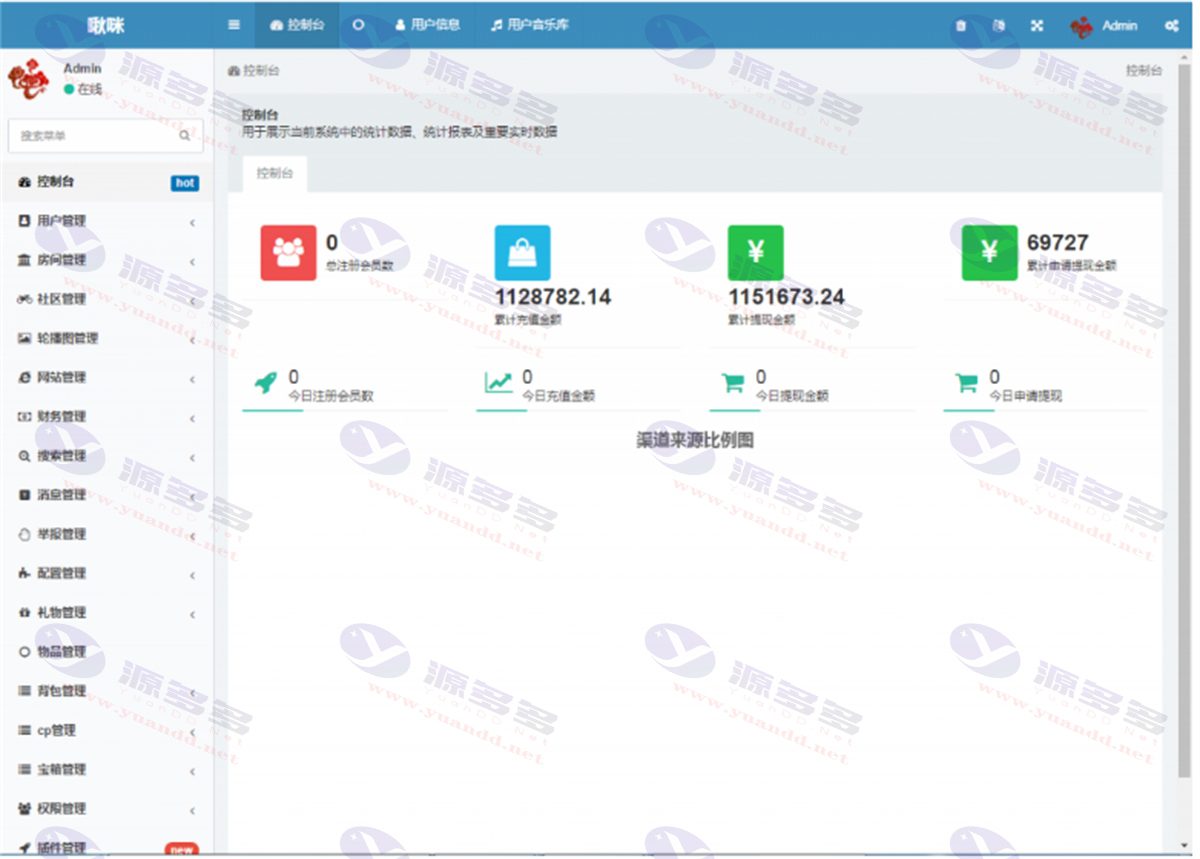Click the 69727 value
This screenshot has height=859, width=1200.
point(1058,242)
